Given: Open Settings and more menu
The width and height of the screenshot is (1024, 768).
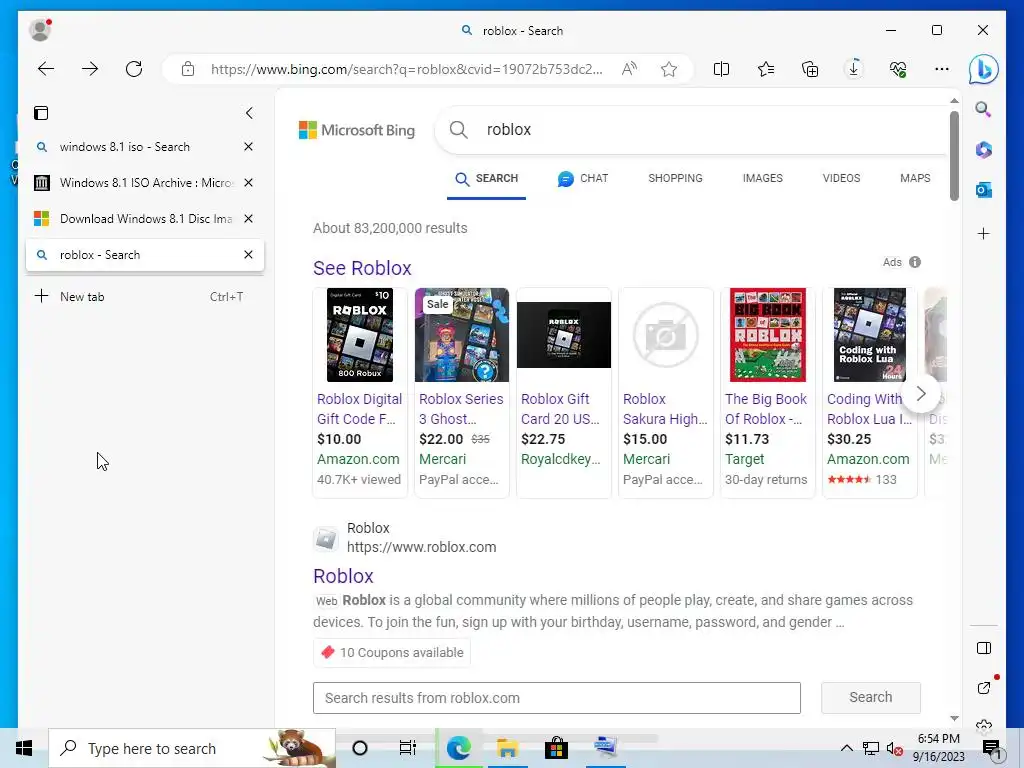Looking at the screenshot, I should pyautogui.click(x=942, y=69).
